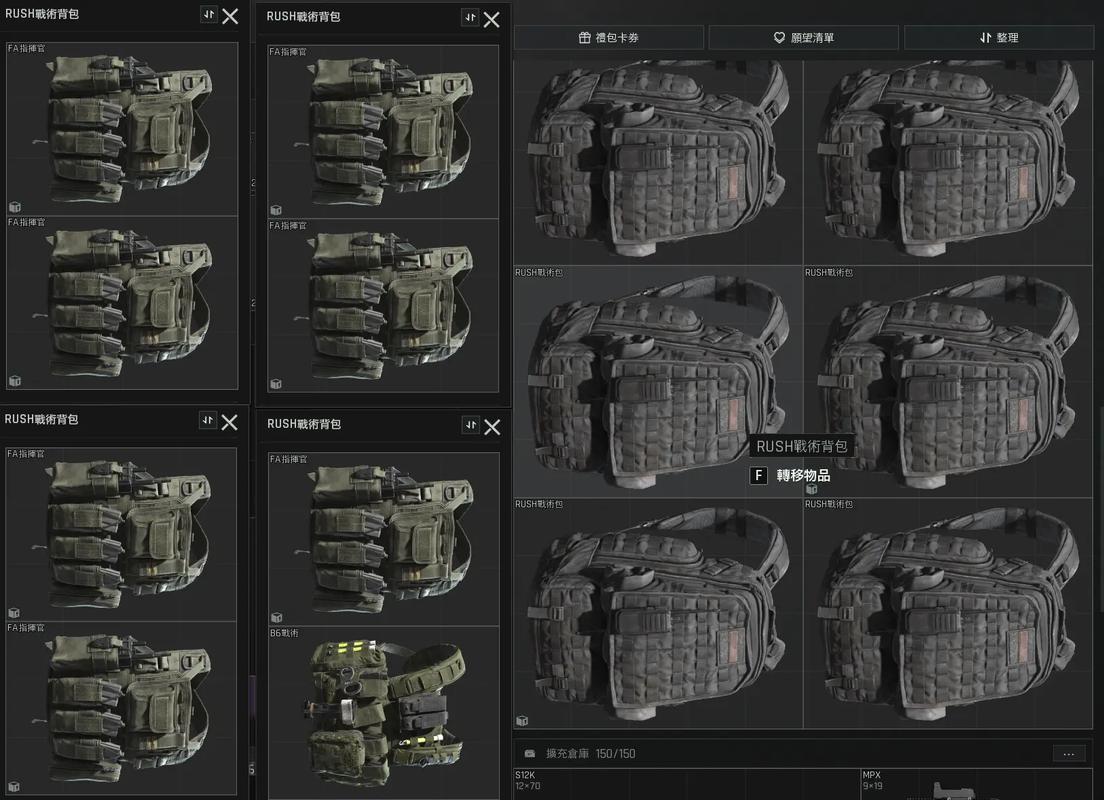Image resolution: width=1104 pixels, height=800 pixels.
Task: Select top FA指揮官 rig in upper-left window
Action: pyautogui.click(x=123, y=129)
